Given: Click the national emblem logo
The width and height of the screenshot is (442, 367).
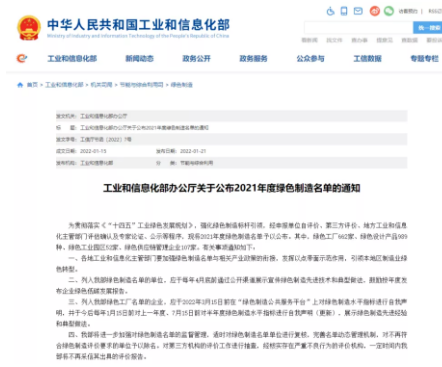Looking at the screenshot, I should [x=29, y=28].
